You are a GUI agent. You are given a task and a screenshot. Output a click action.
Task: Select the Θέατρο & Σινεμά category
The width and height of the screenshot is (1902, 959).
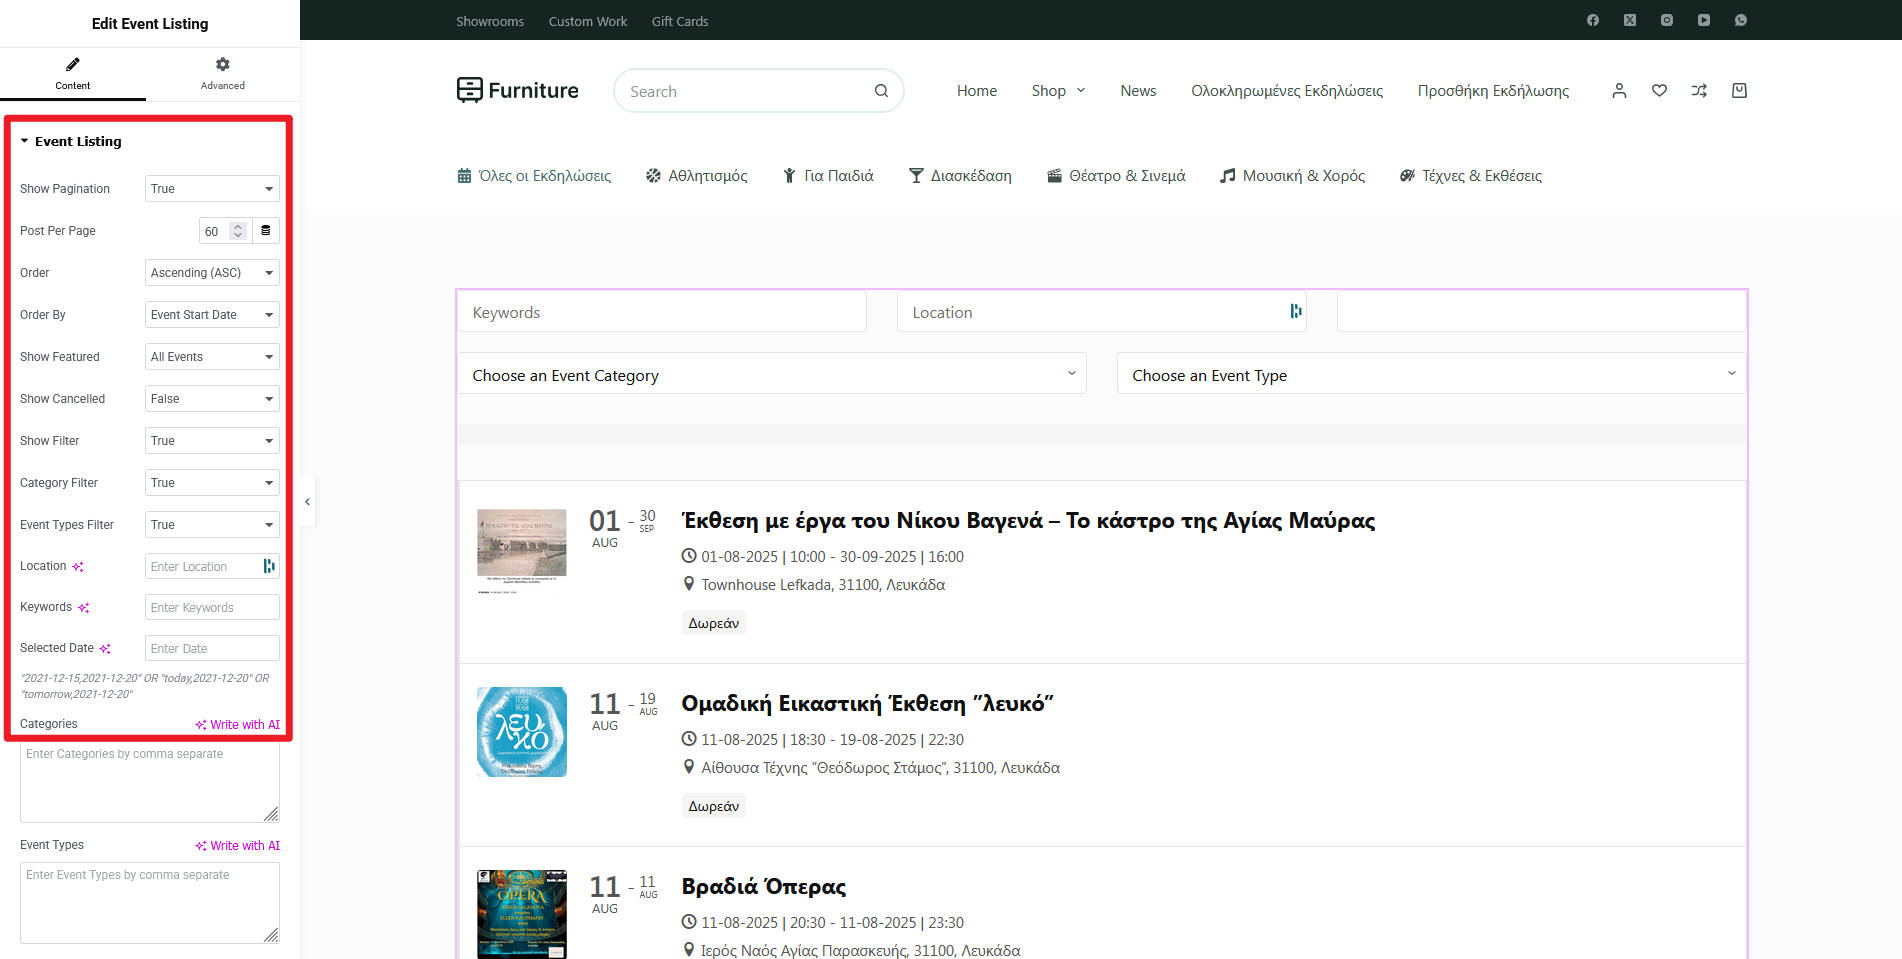pyautogui.click(x=1116, y=176)
